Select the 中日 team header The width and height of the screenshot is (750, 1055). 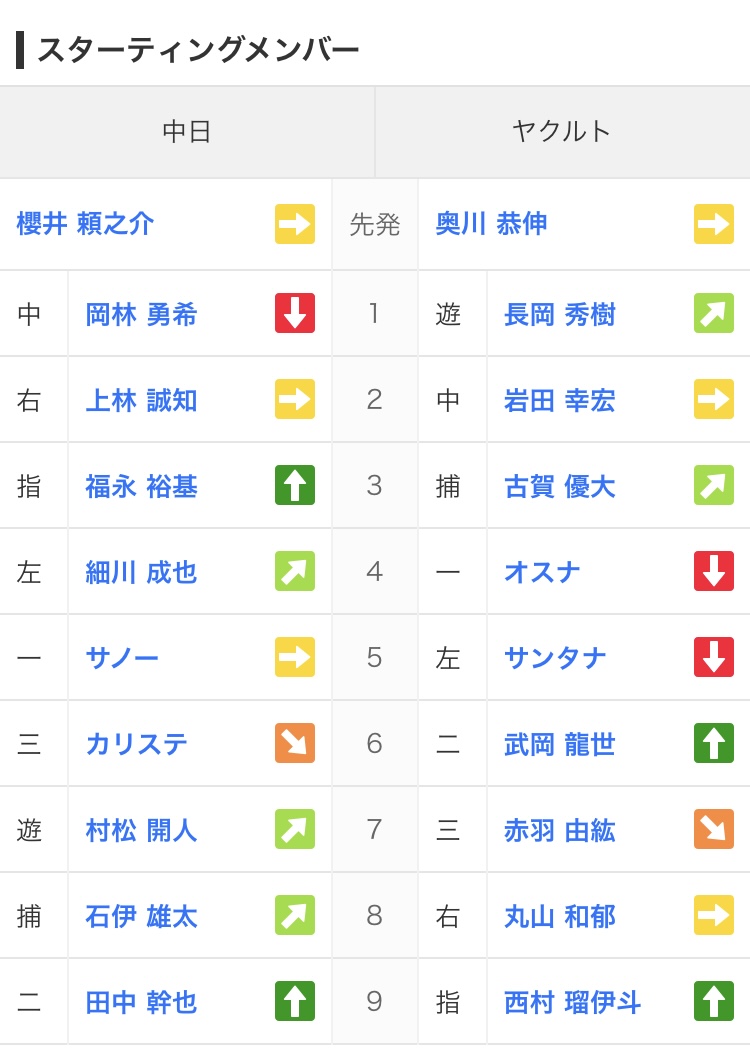(187, 132)
